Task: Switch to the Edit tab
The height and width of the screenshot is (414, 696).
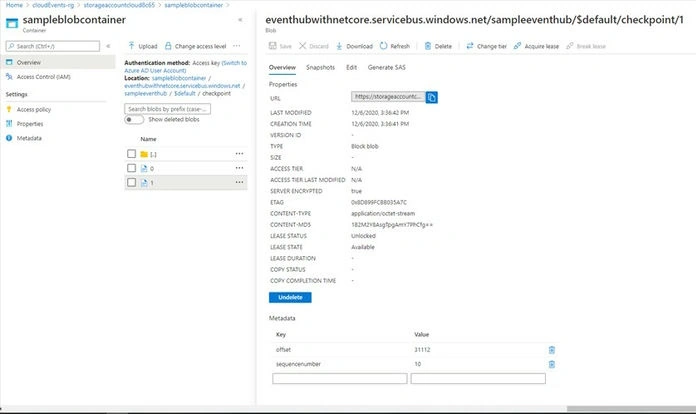Action: pyautogui.click(x=352, y=67)
